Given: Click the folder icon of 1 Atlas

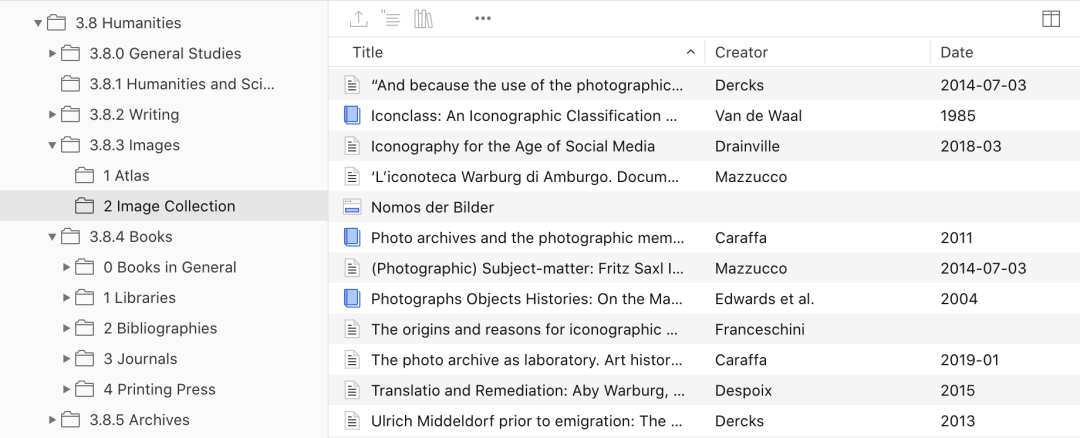Looking at the screenshot, I should (x=84, y=176).
